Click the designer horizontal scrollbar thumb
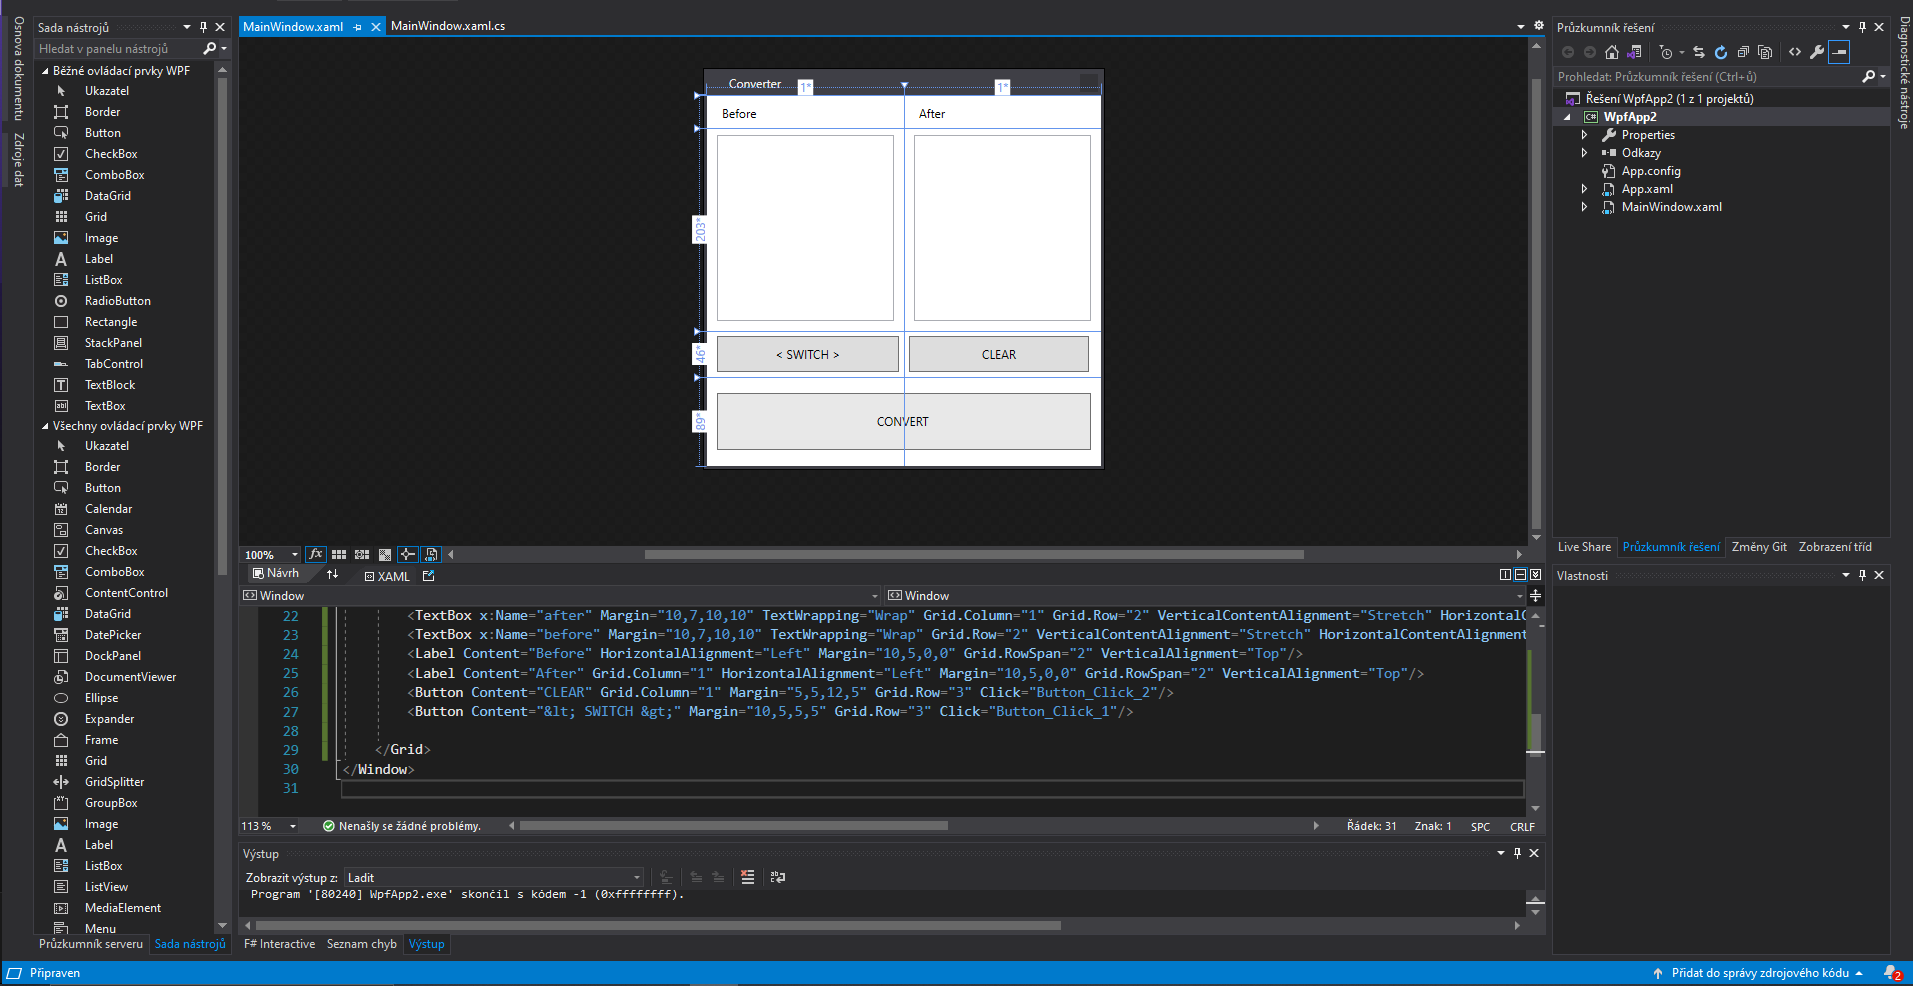 [x=973, y=554]
